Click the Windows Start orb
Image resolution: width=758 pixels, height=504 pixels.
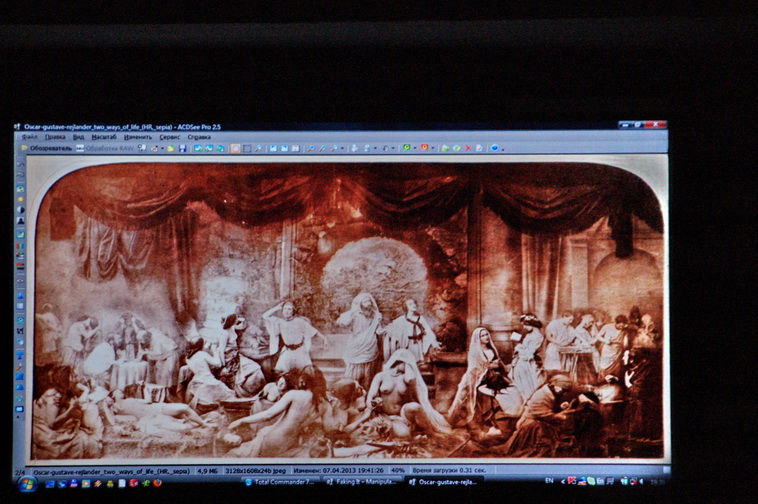click(27, 483)
